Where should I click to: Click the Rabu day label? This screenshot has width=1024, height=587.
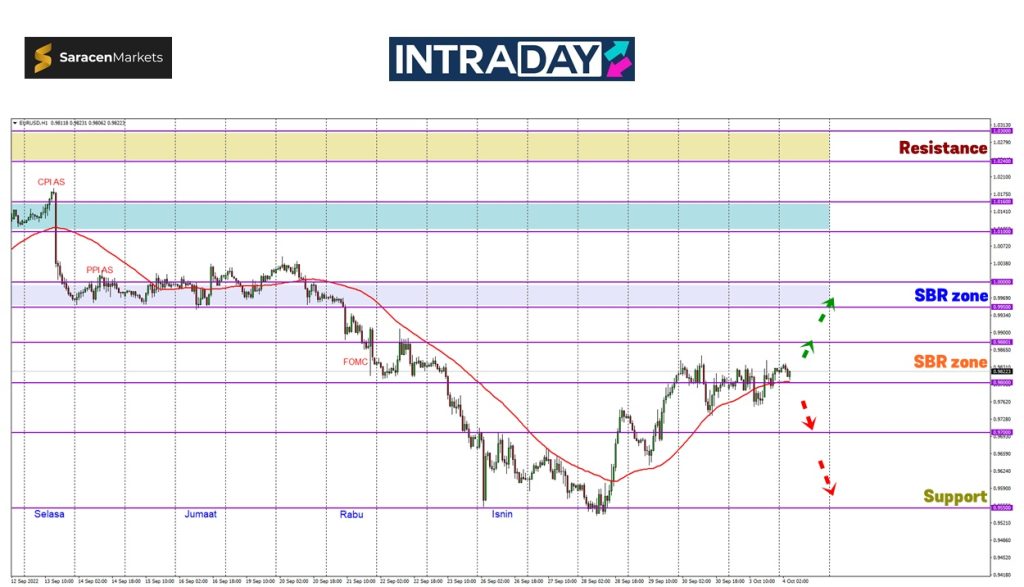(351, 514)
